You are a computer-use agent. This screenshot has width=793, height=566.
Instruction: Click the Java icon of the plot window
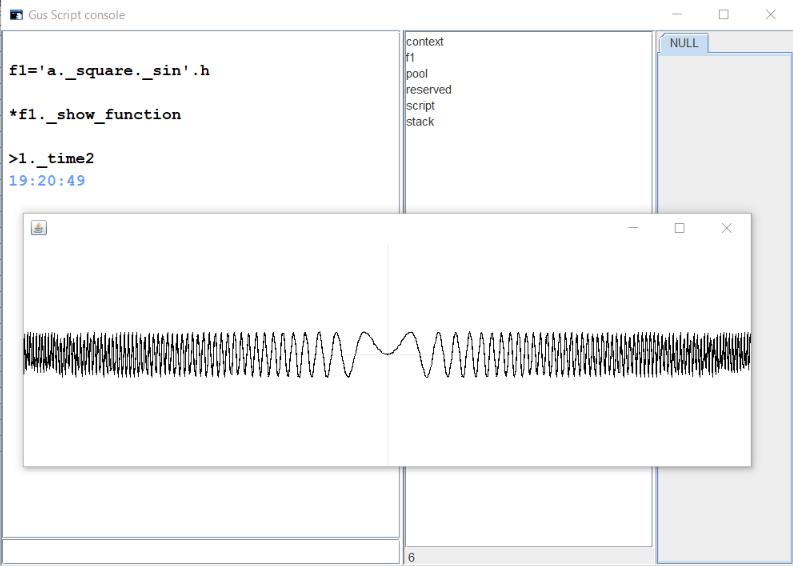[x=39, y=228]
